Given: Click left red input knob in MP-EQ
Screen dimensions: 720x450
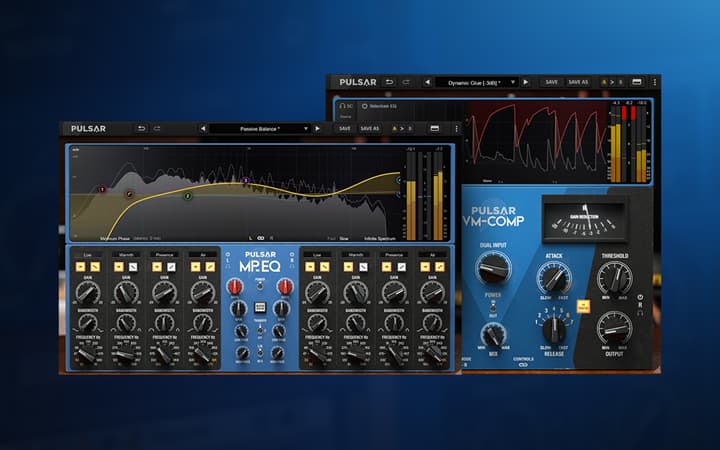Looking at the screenshot, I should 235,287.
